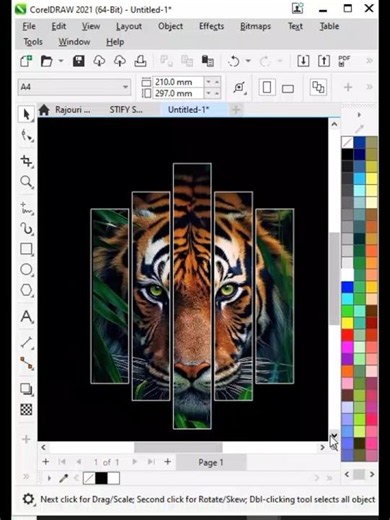Select the Pick tool
Viewport: 390px width, 520px height.
tap(27, 114)
